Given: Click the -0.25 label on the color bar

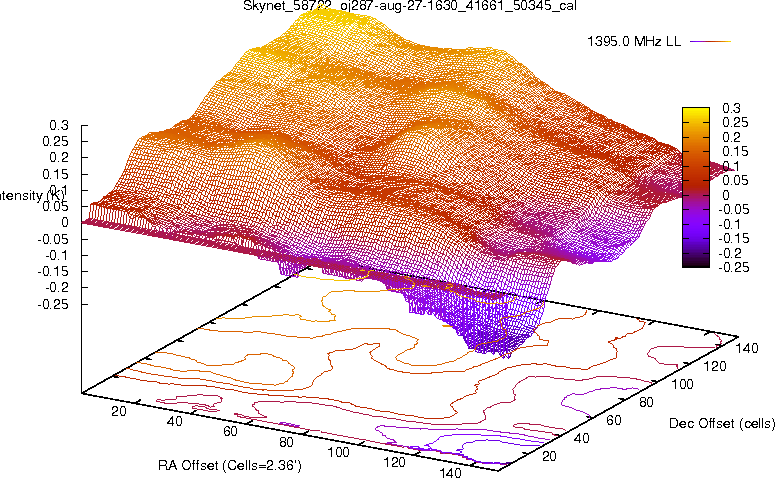Looking at the screenshot, I should pyautogui.click(x=733, y=267).
